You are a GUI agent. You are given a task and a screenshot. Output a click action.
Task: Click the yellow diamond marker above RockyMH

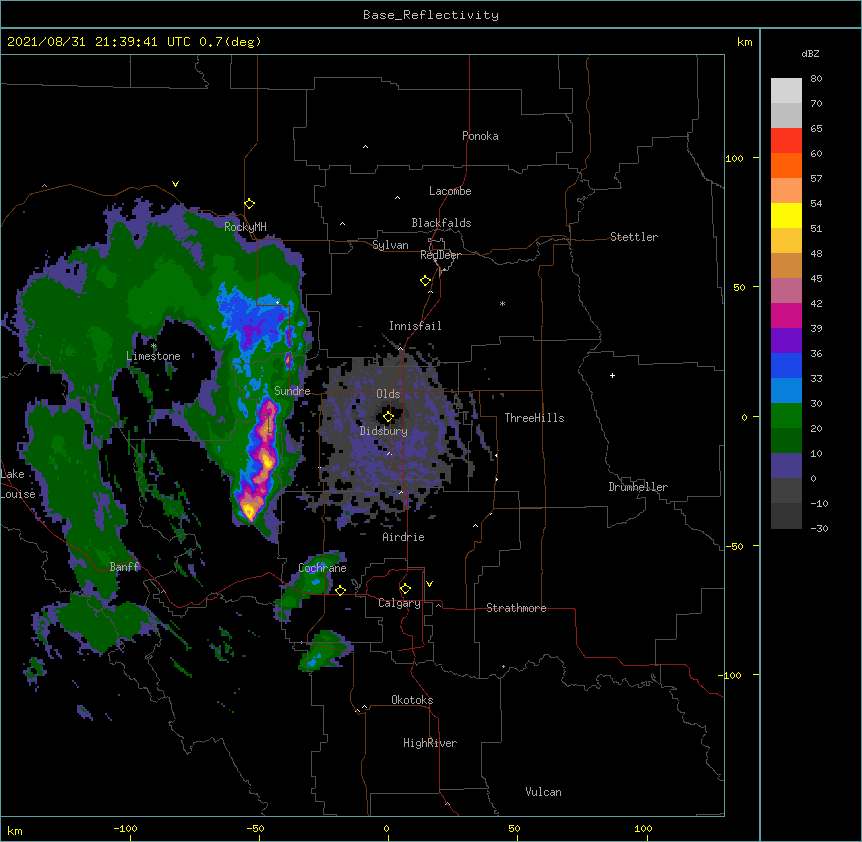(x=250, y=204)
